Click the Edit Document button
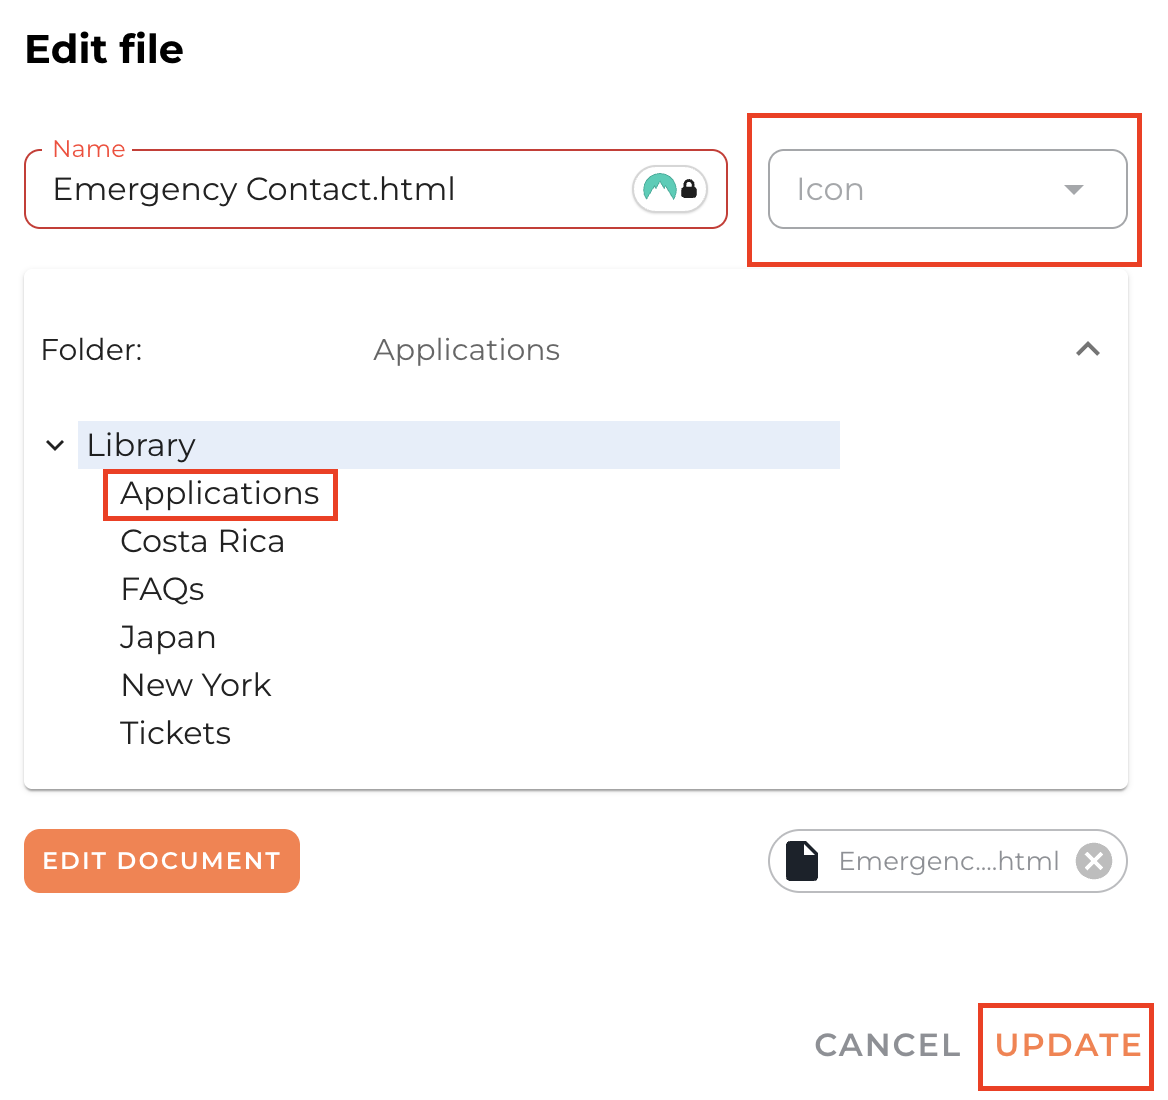Image resolution: width=1168 pixels, height=1100 pixels. coord(162,861)
